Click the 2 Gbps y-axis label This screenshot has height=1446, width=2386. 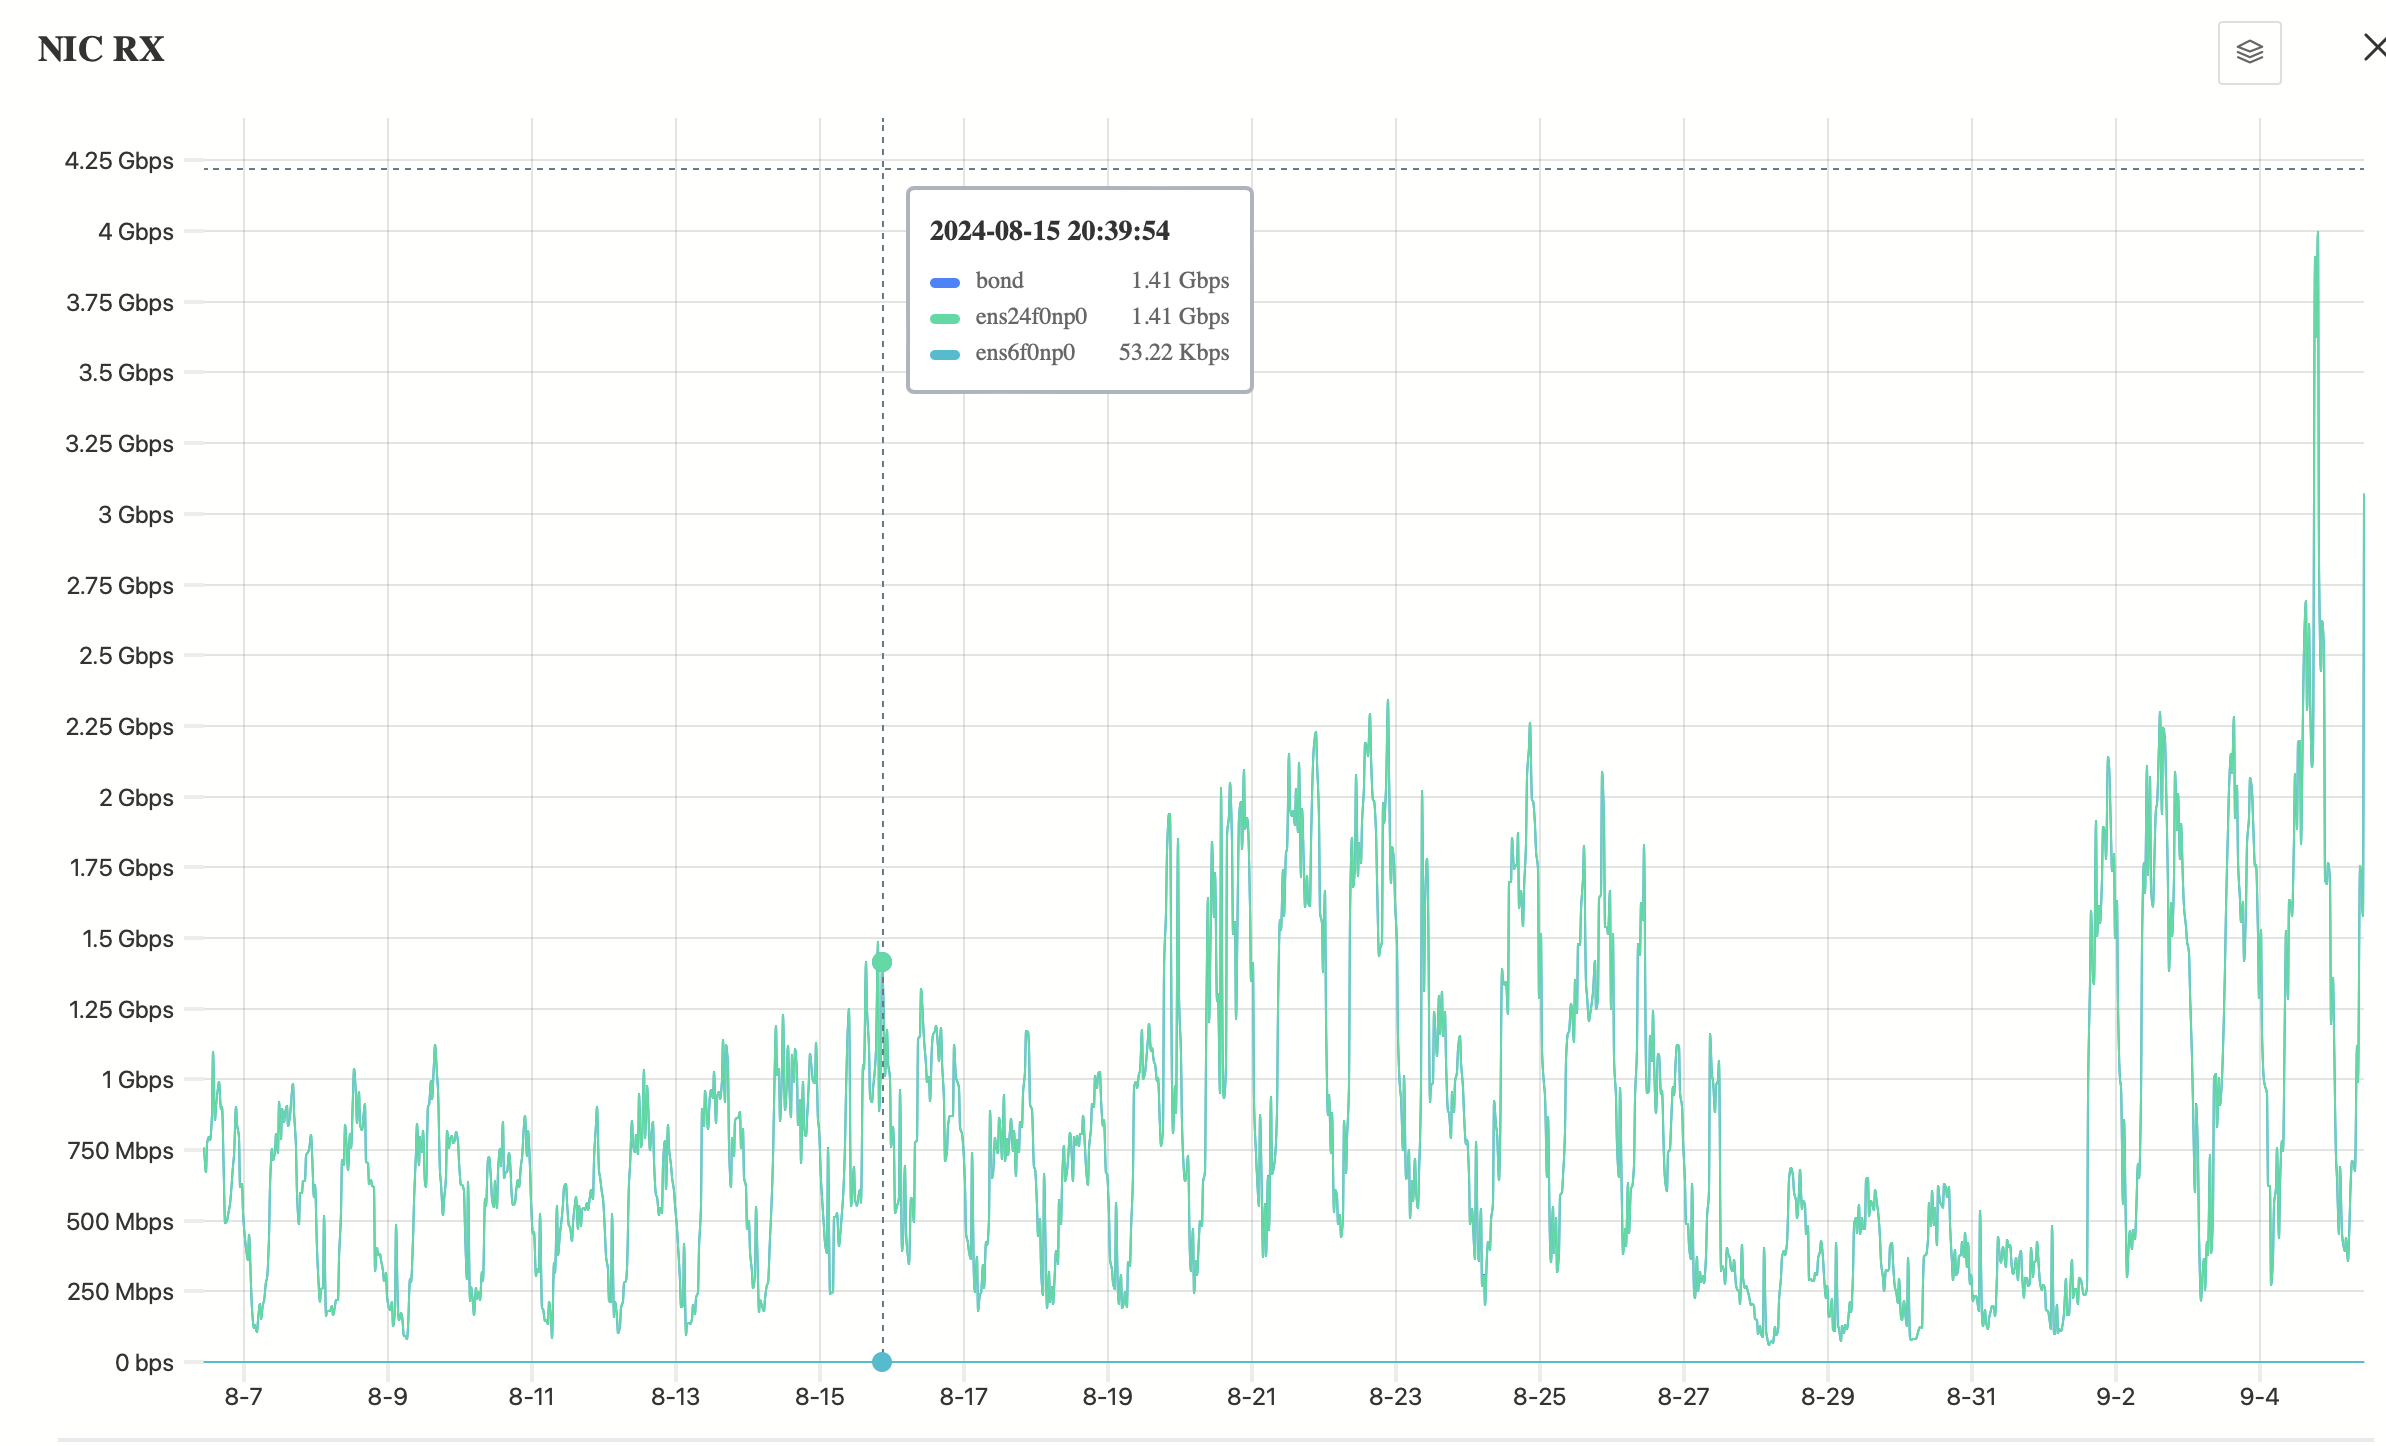point(135,798)
